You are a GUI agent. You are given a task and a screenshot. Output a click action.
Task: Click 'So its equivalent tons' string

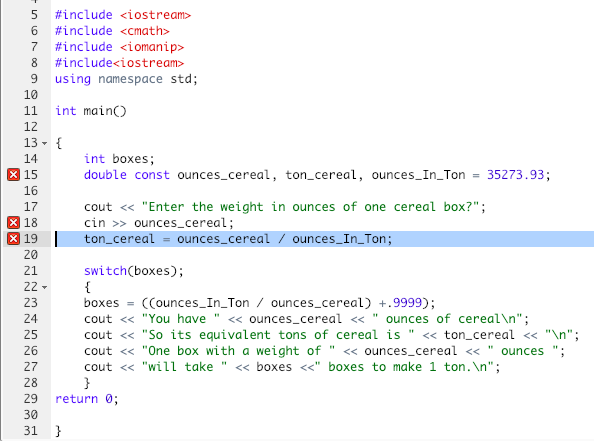[x=278, y=335]
